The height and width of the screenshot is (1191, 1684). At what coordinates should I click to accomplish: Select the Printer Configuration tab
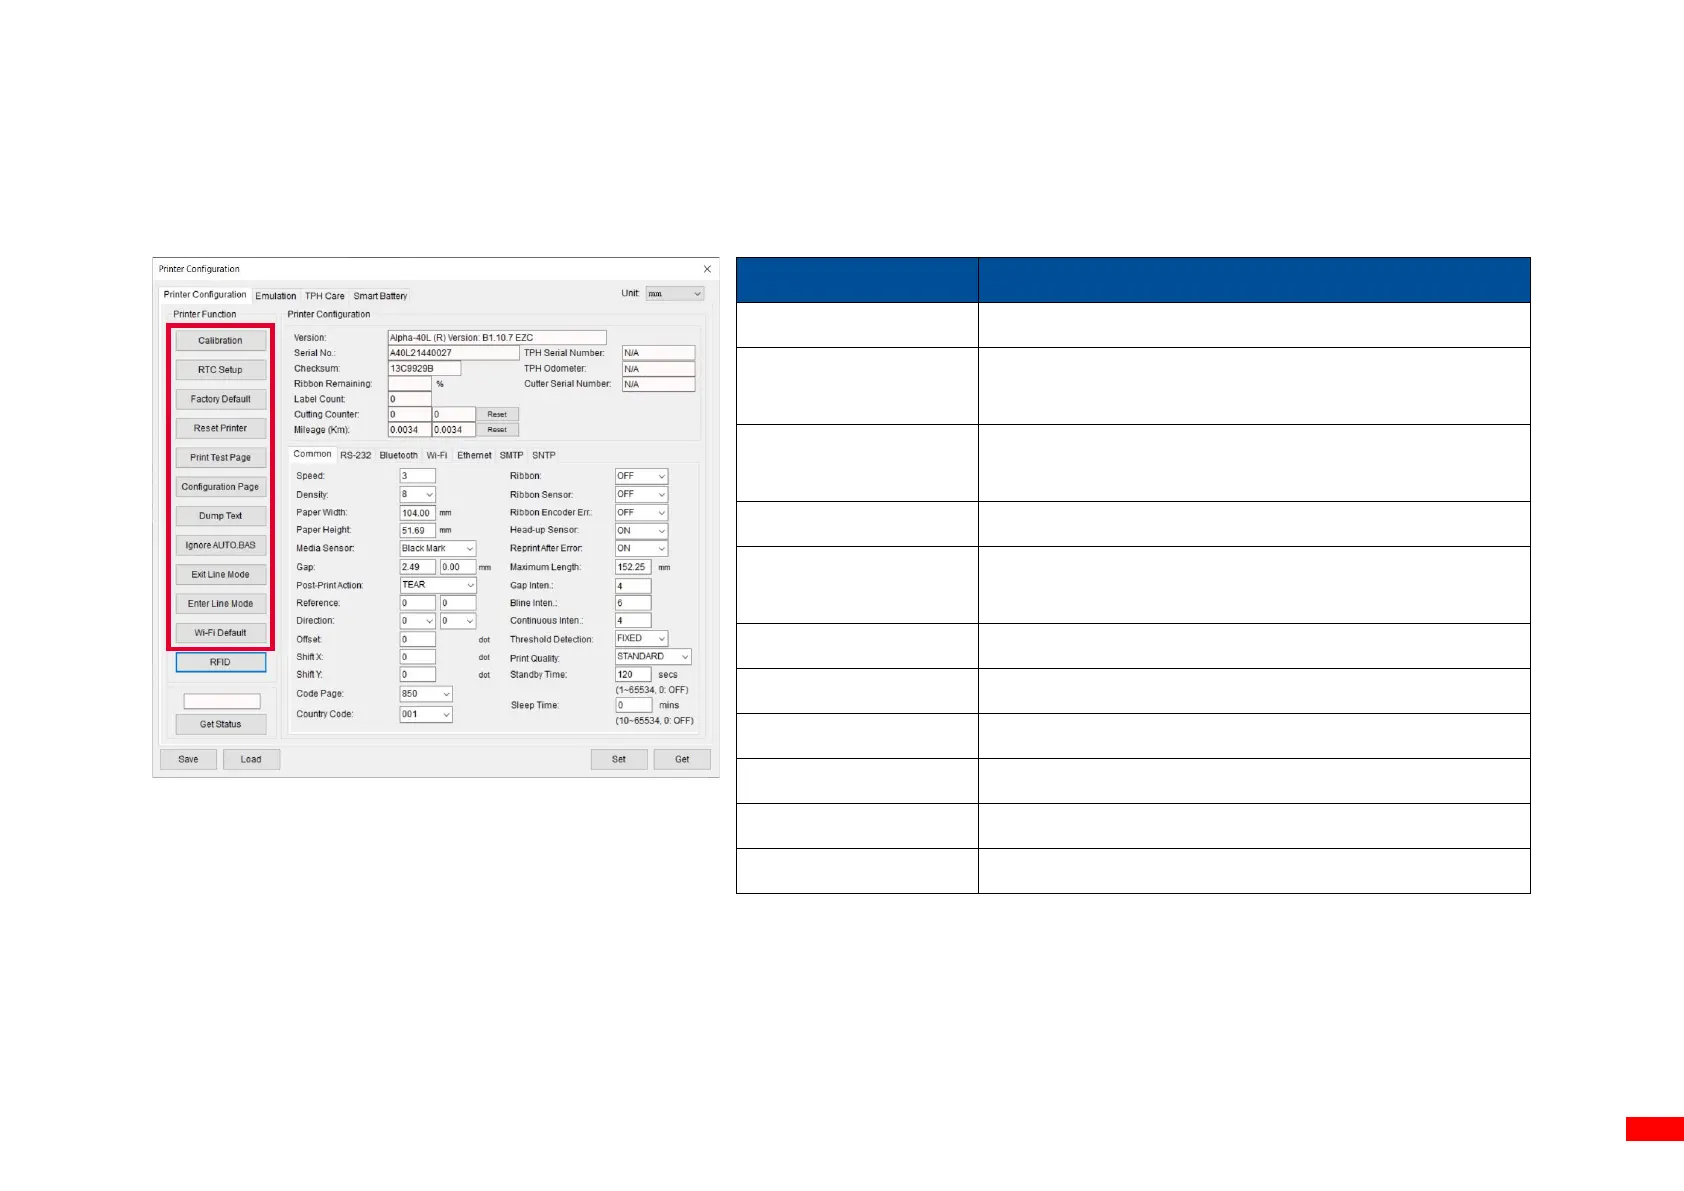click(205, 295)
